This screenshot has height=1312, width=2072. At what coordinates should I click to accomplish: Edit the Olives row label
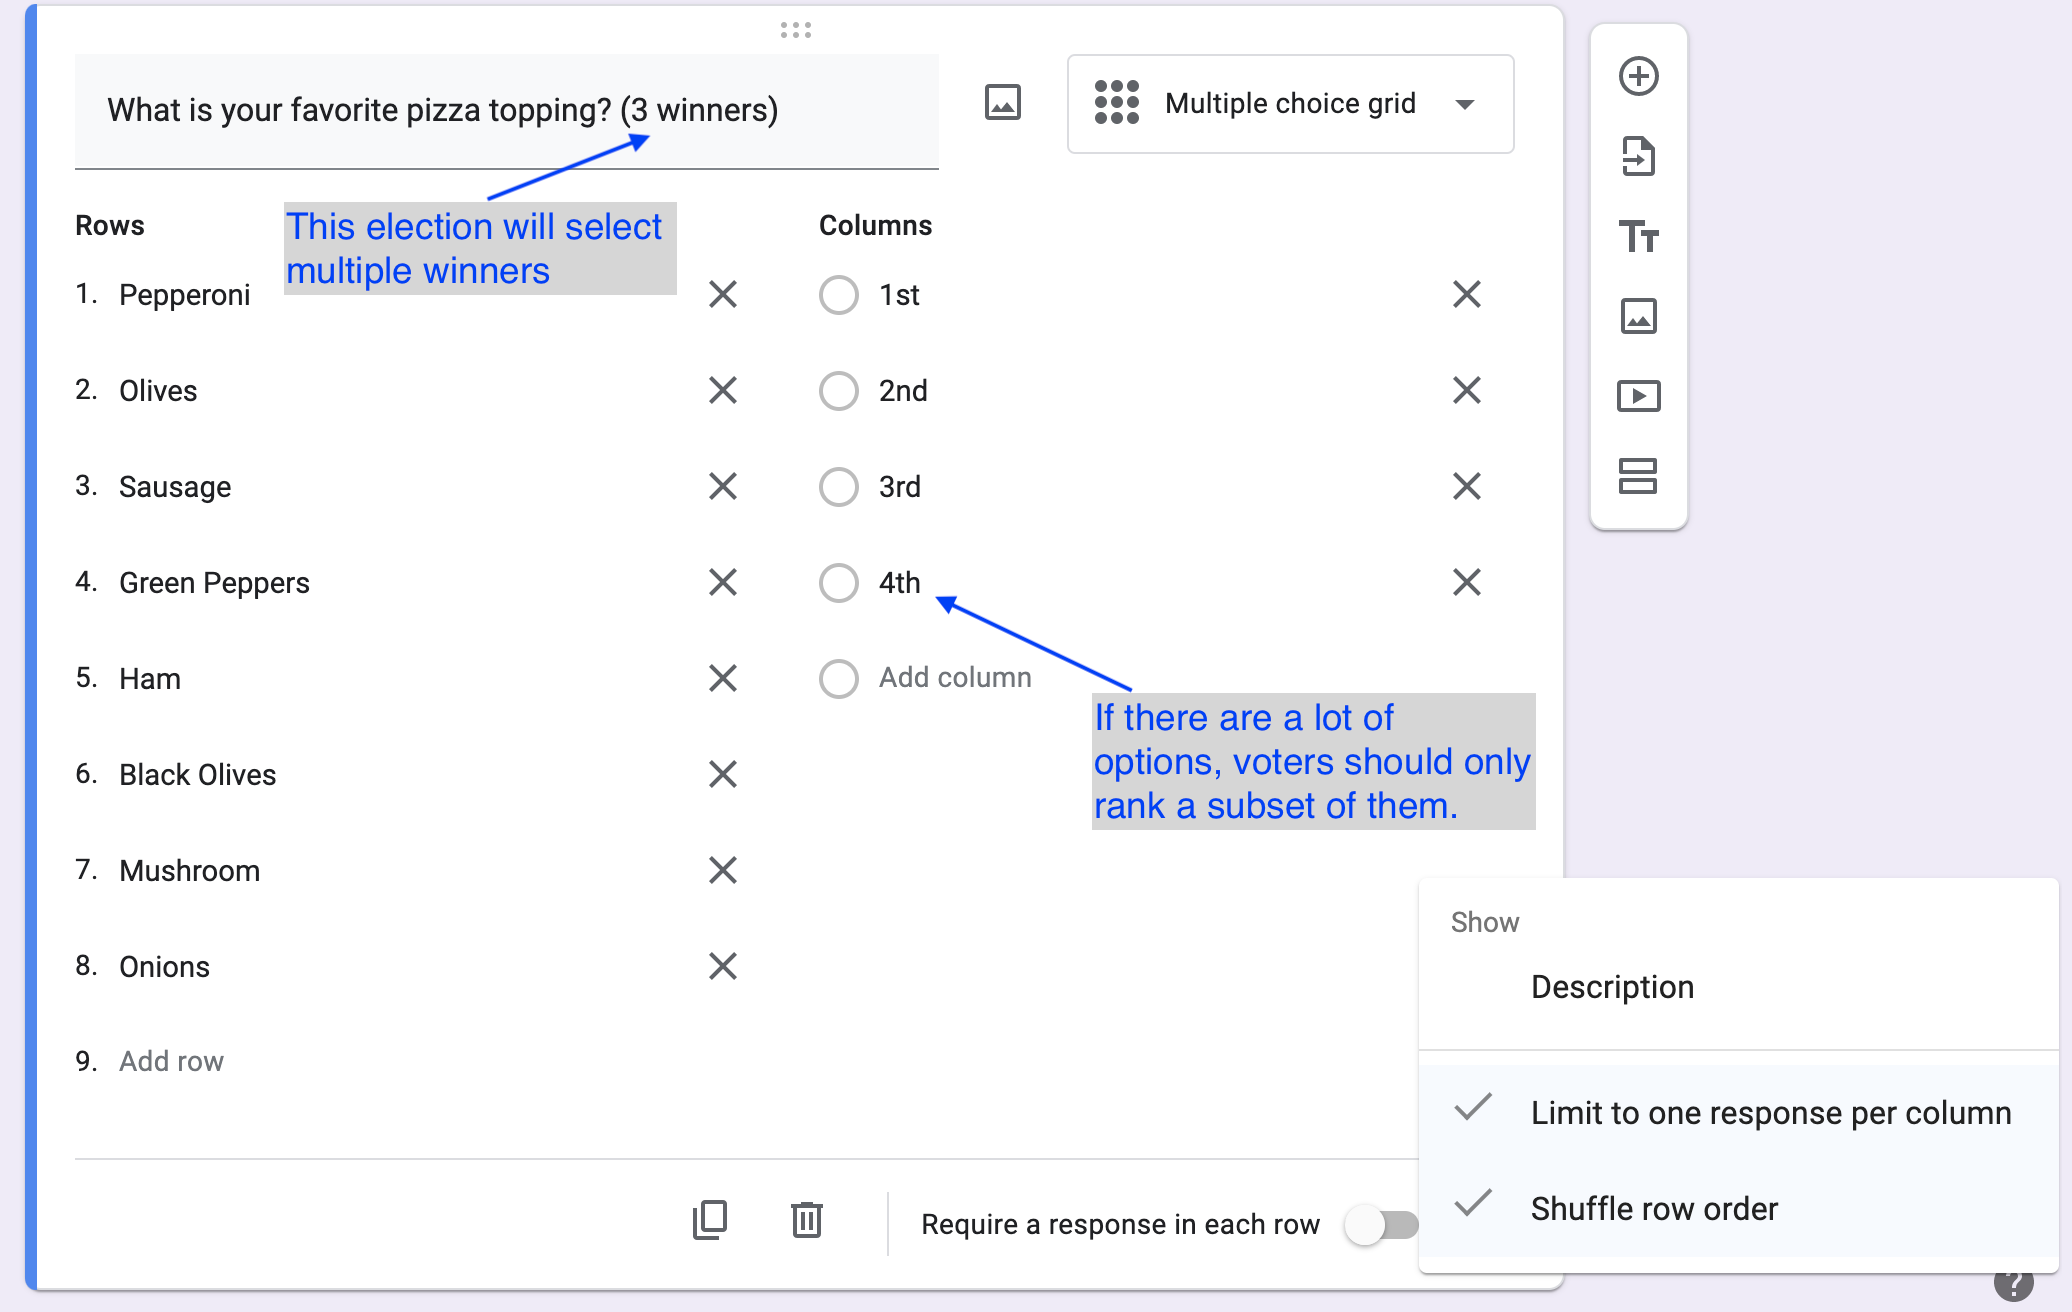(158, 391)
